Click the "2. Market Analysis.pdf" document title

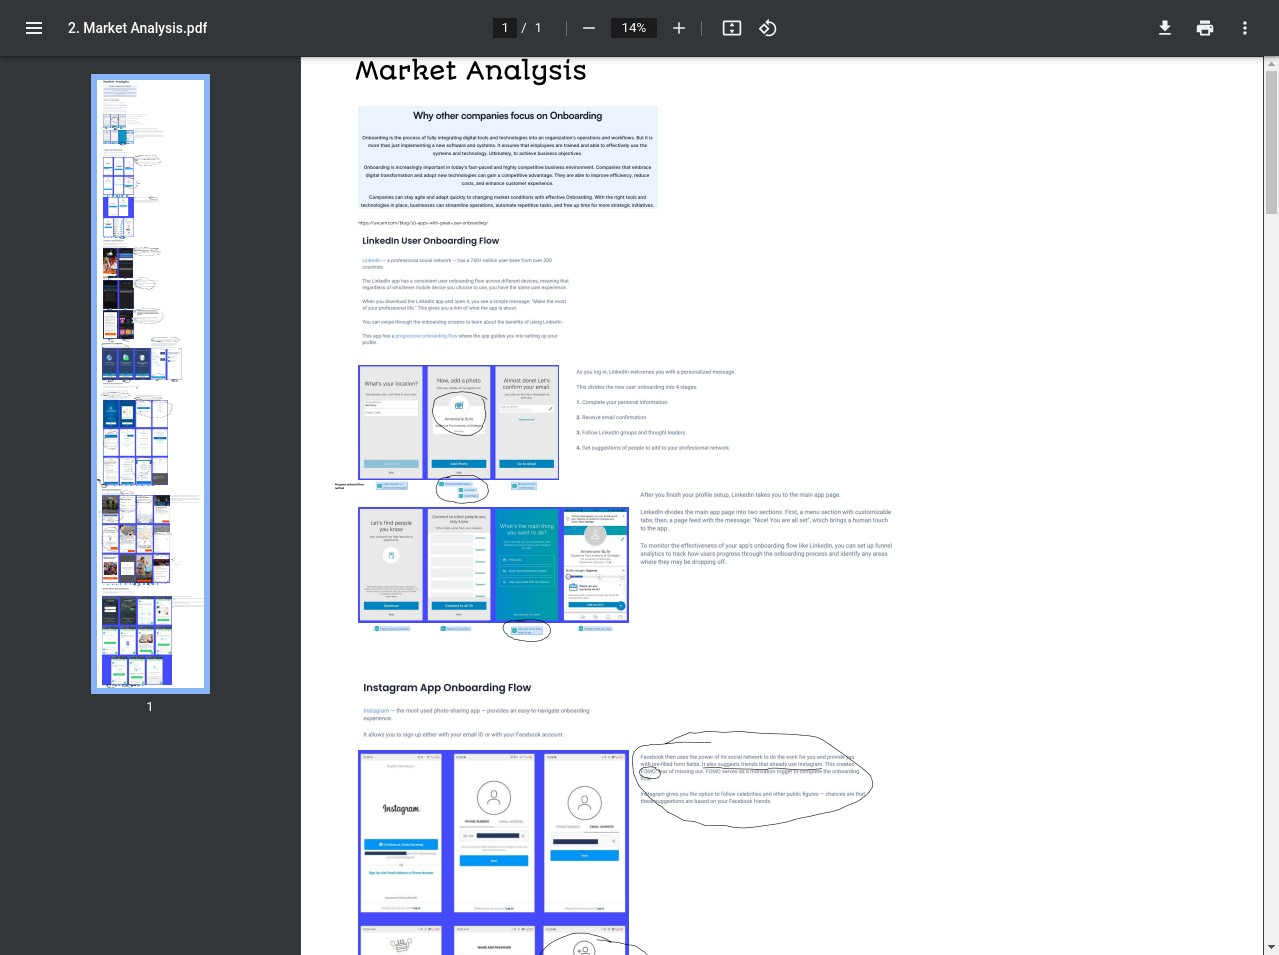[137, 28]
